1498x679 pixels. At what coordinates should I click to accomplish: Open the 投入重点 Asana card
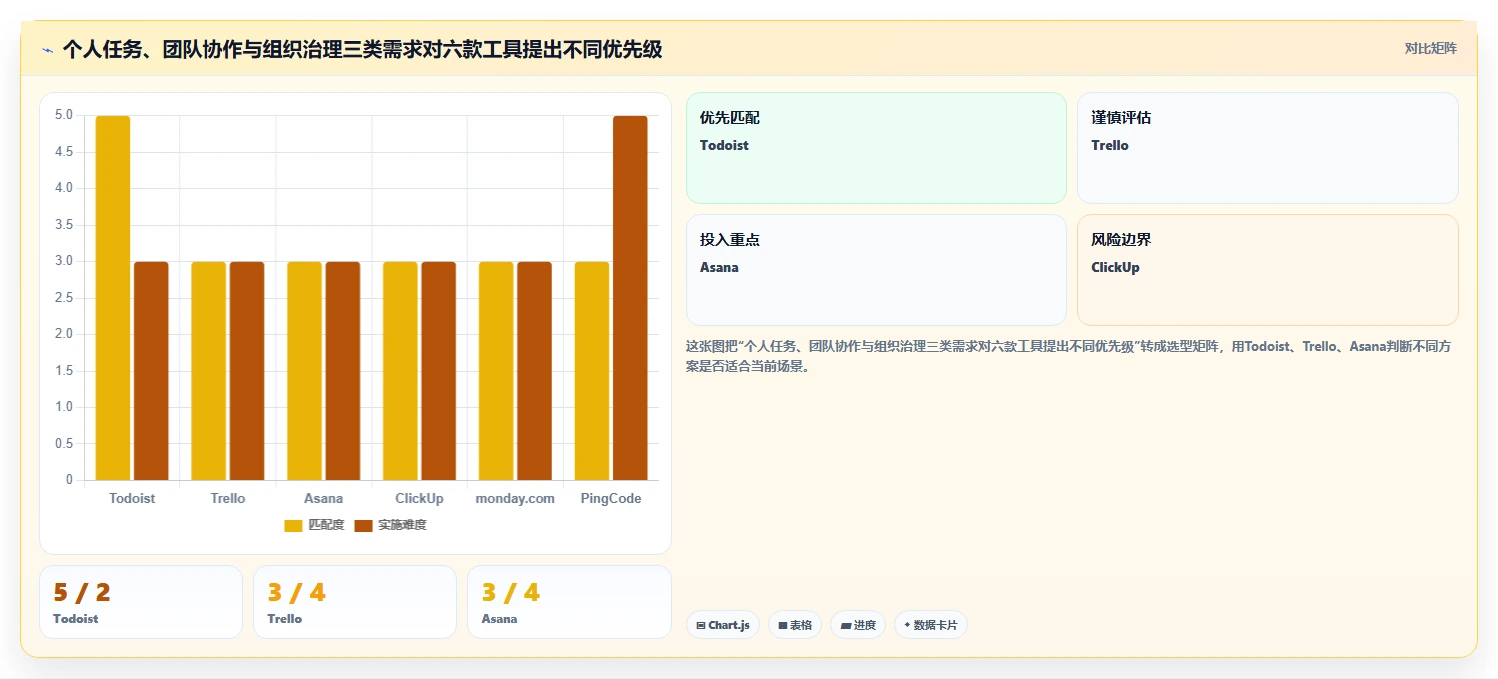point(876,270)
